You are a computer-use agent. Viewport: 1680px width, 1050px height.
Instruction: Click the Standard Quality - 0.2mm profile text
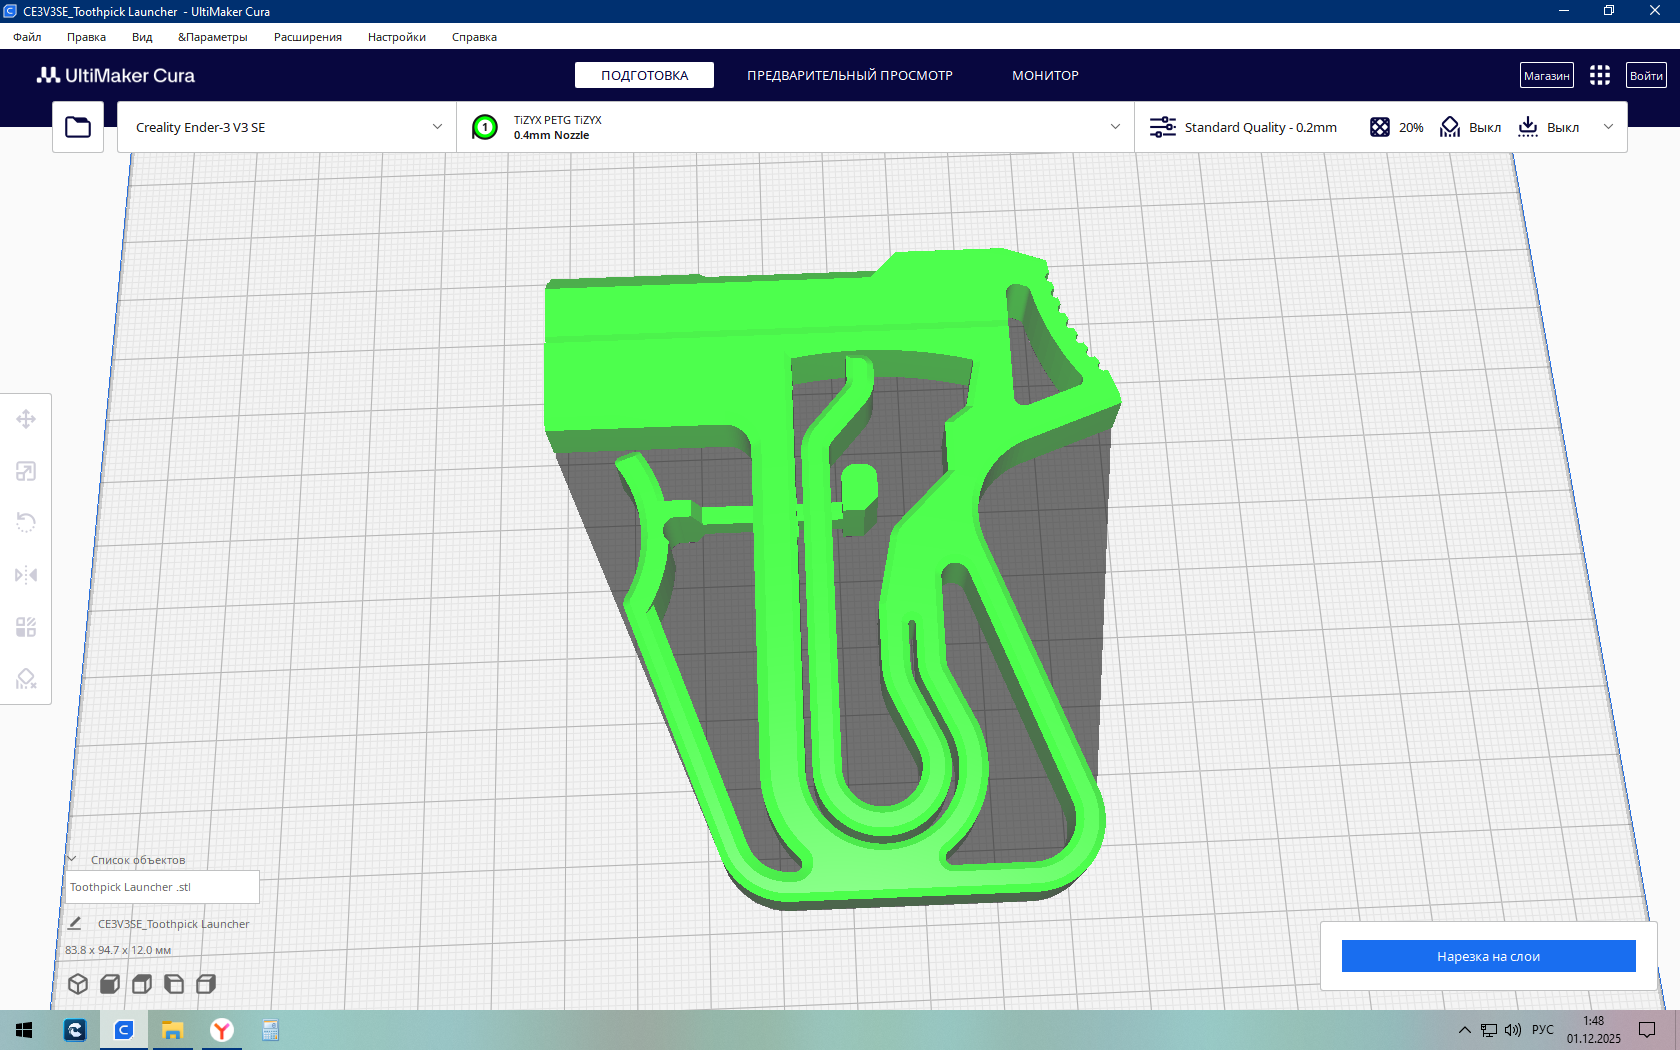(x=1261, y=127)
